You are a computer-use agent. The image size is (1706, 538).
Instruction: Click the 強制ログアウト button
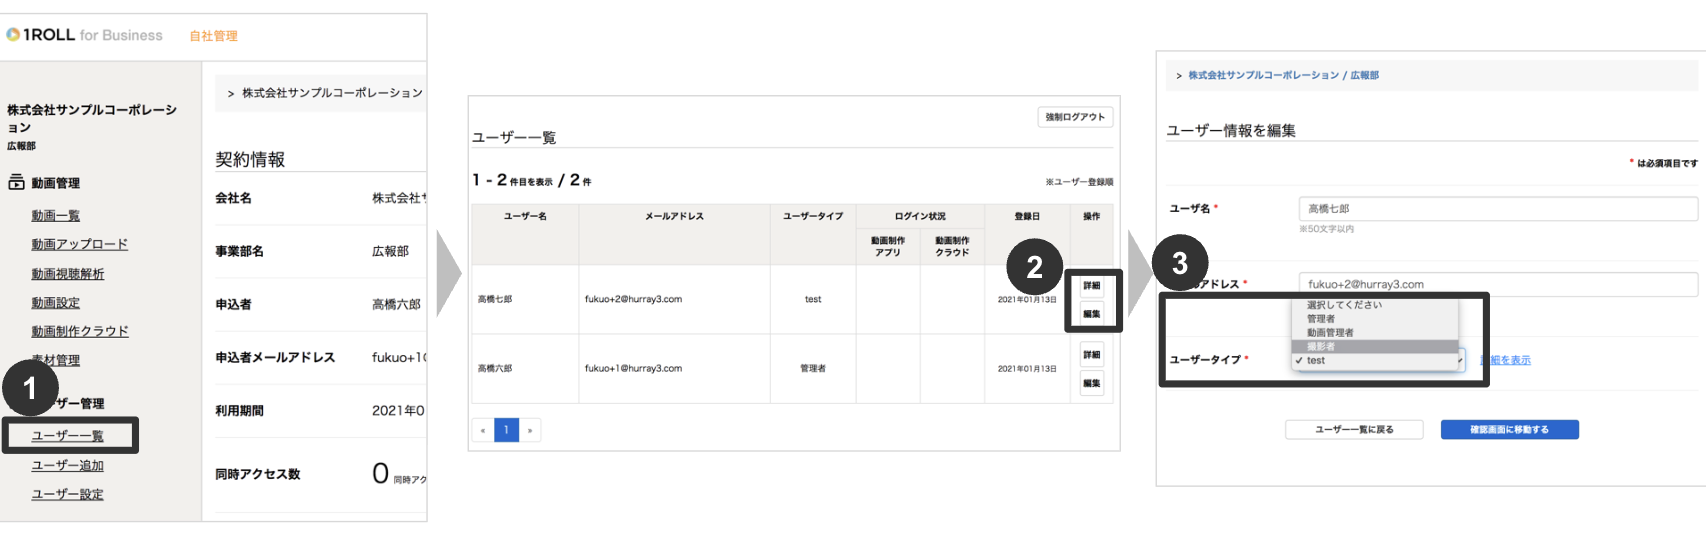coord(1075,117)
